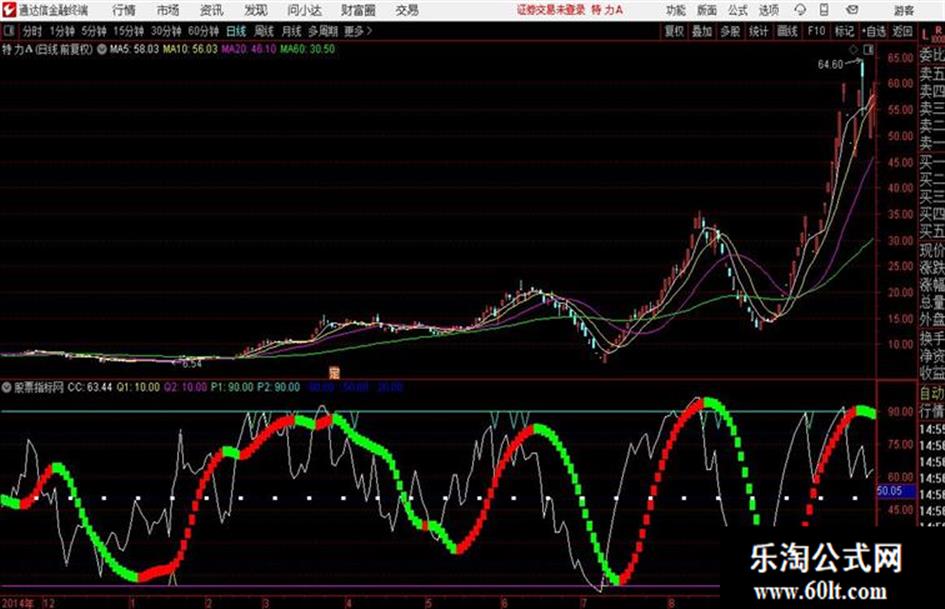Click 2014年 date axis label

point(17,603)
